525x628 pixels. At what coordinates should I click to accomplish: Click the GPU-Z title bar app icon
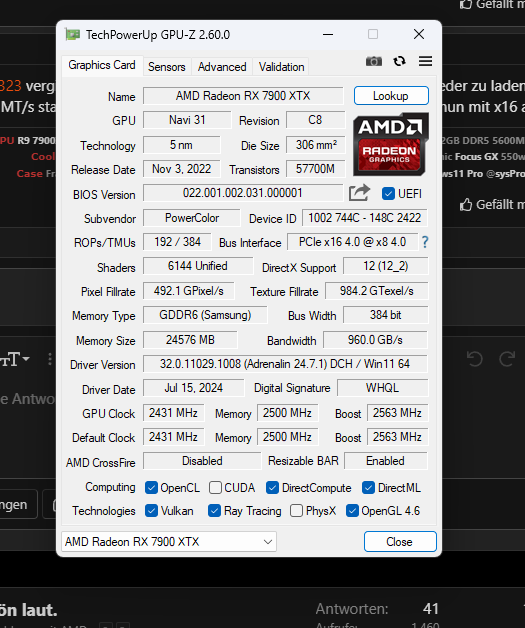72,34
